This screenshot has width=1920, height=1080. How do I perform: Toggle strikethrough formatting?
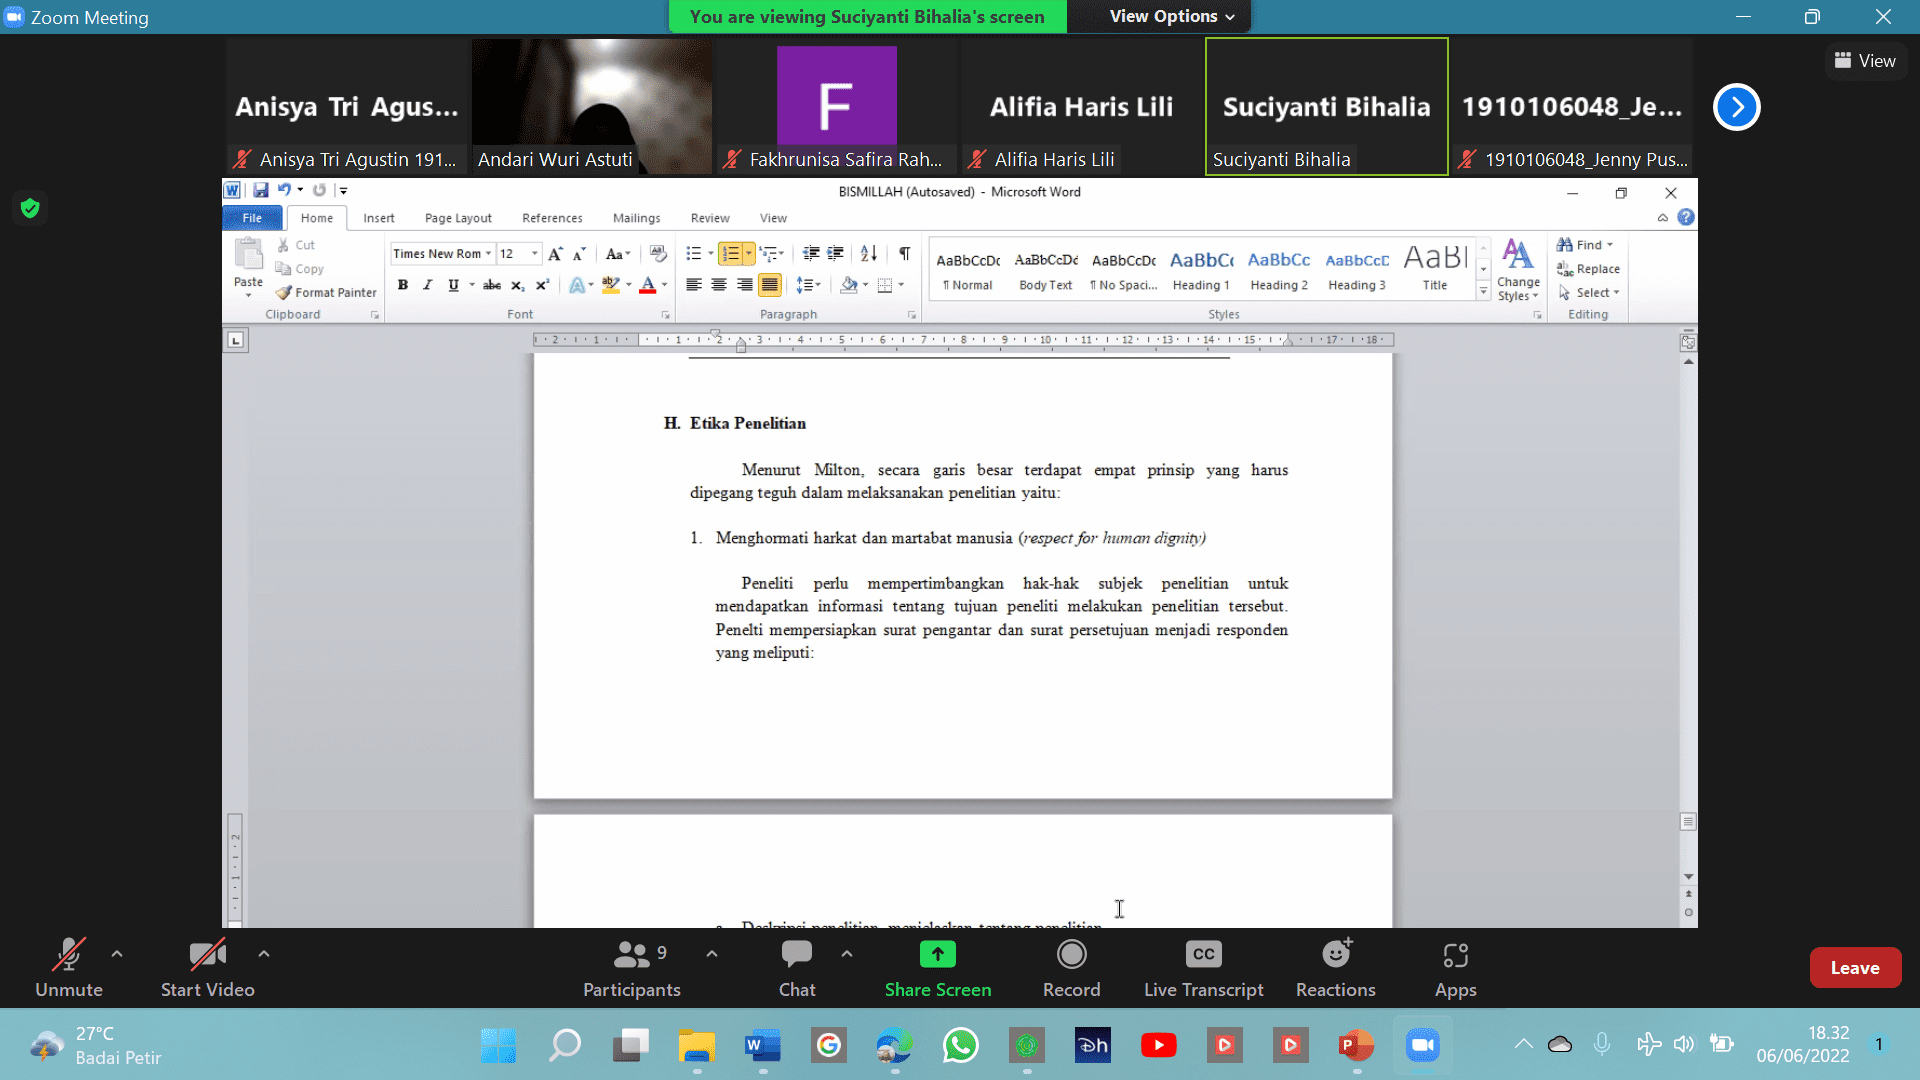point(492,285)
